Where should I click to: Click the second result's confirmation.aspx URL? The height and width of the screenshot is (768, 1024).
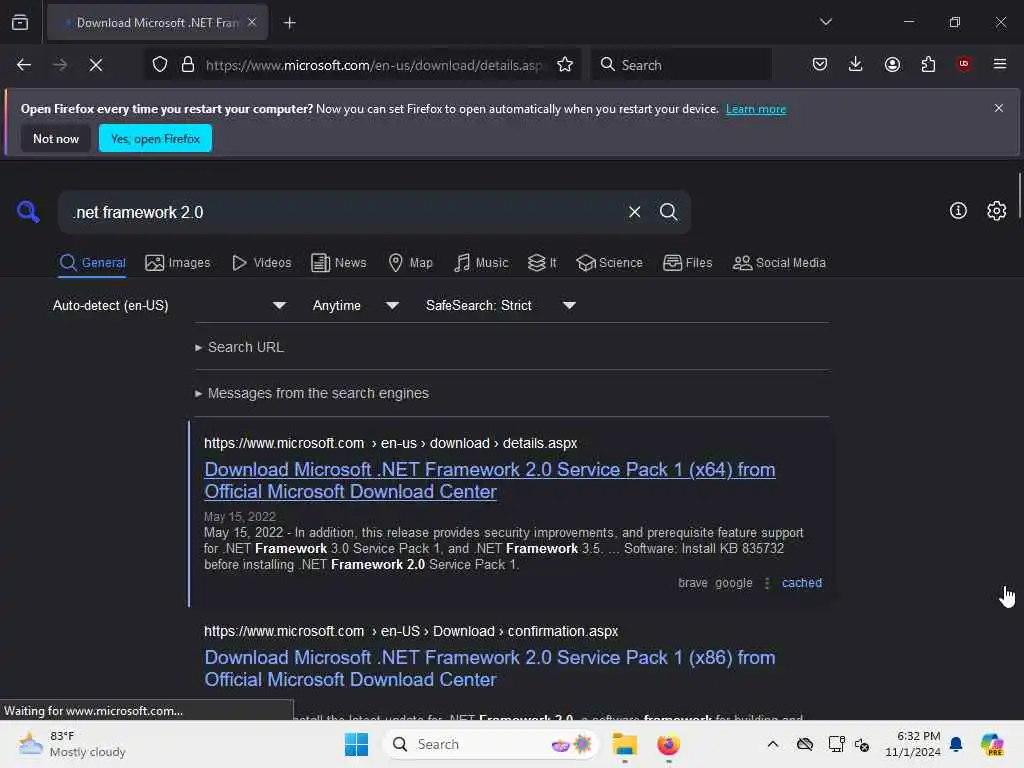point(411,632)
